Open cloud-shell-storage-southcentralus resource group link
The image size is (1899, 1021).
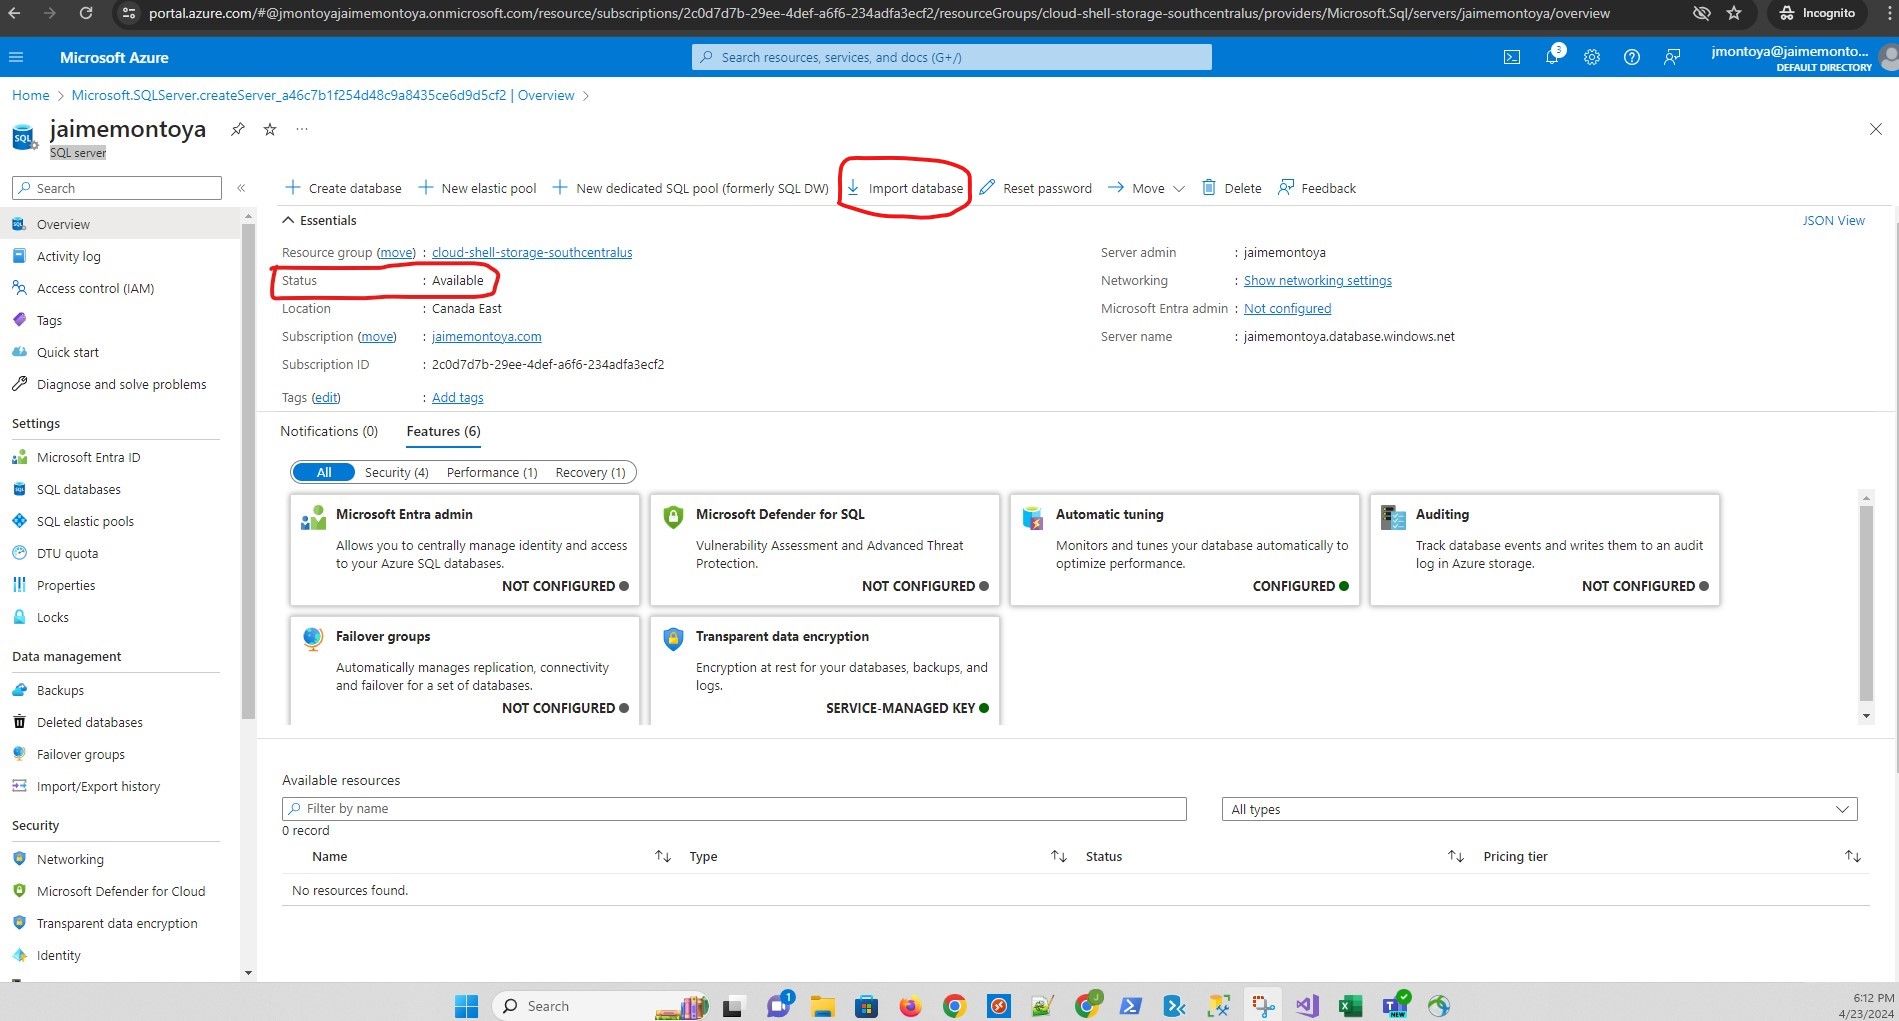pyautogui.click(x=532, y=252)
